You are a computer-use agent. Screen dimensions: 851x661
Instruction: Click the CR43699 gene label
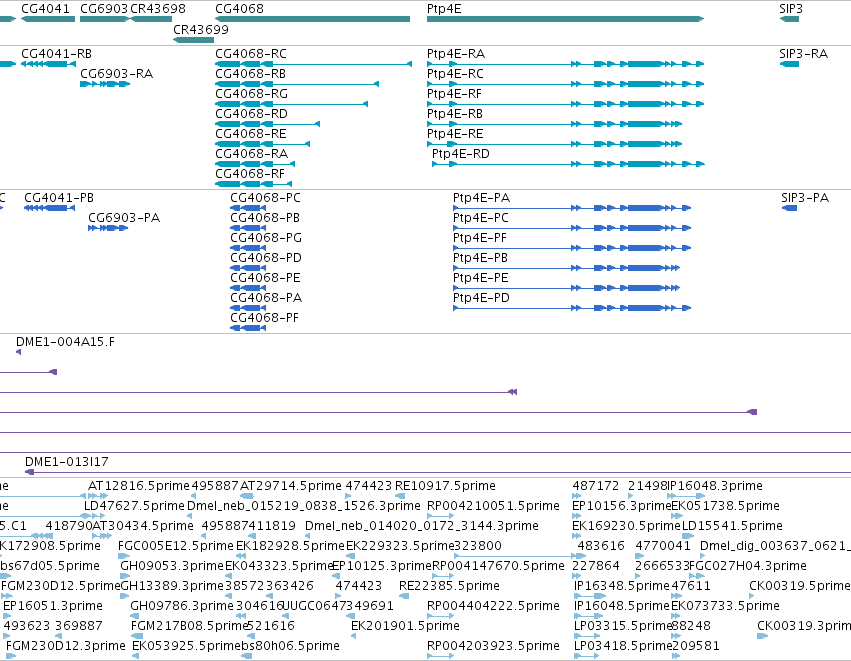(201, 29)
